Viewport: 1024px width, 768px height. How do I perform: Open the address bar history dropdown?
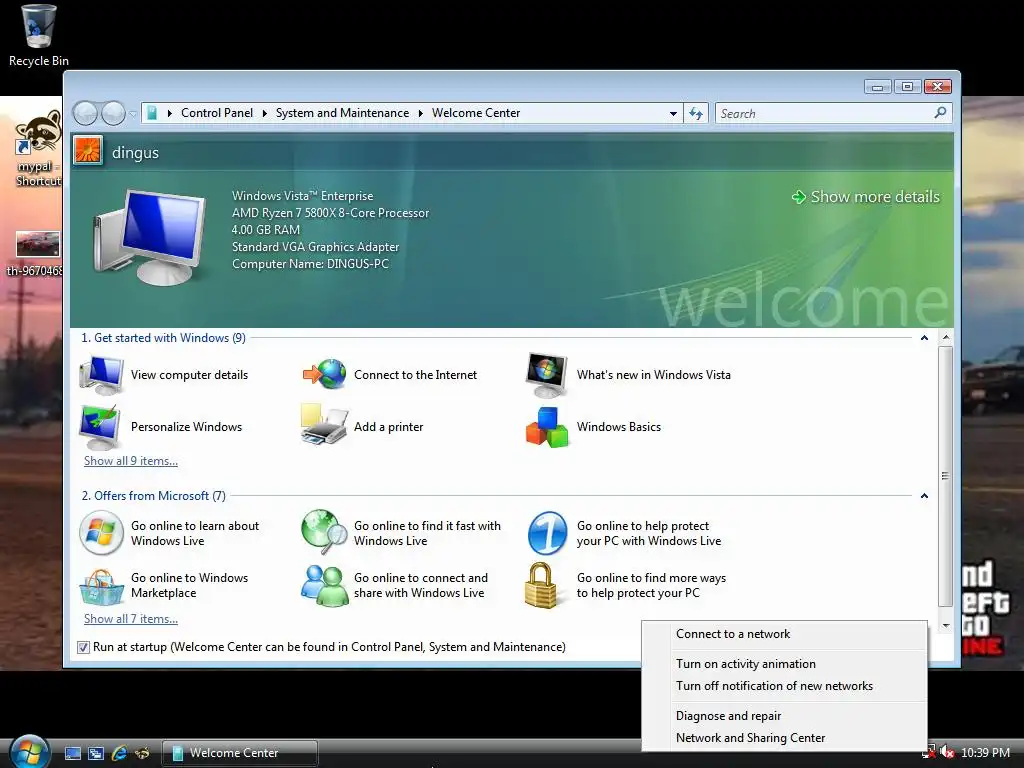[673, 114]
